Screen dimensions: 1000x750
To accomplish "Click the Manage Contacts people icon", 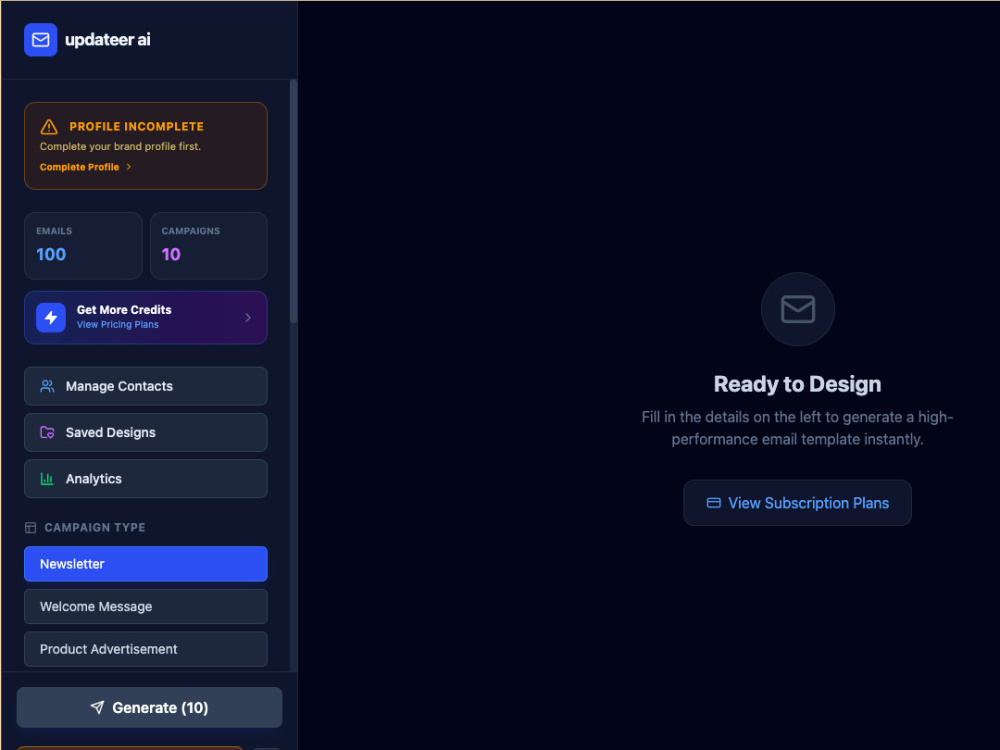I will 47,386.
